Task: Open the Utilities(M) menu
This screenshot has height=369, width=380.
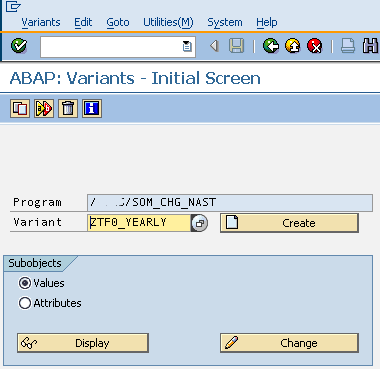Action: click(168, 22)
